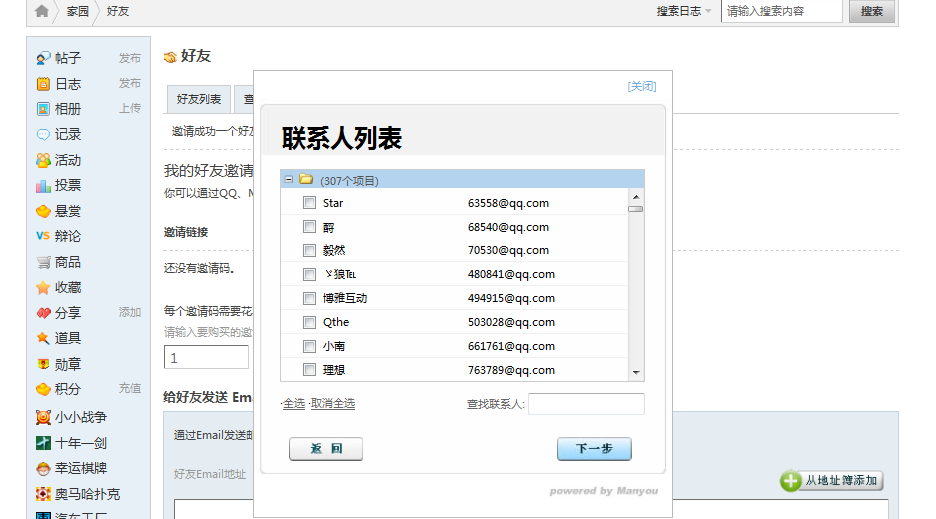Open the 相册 sidebar icon

[x=43, y=109]
